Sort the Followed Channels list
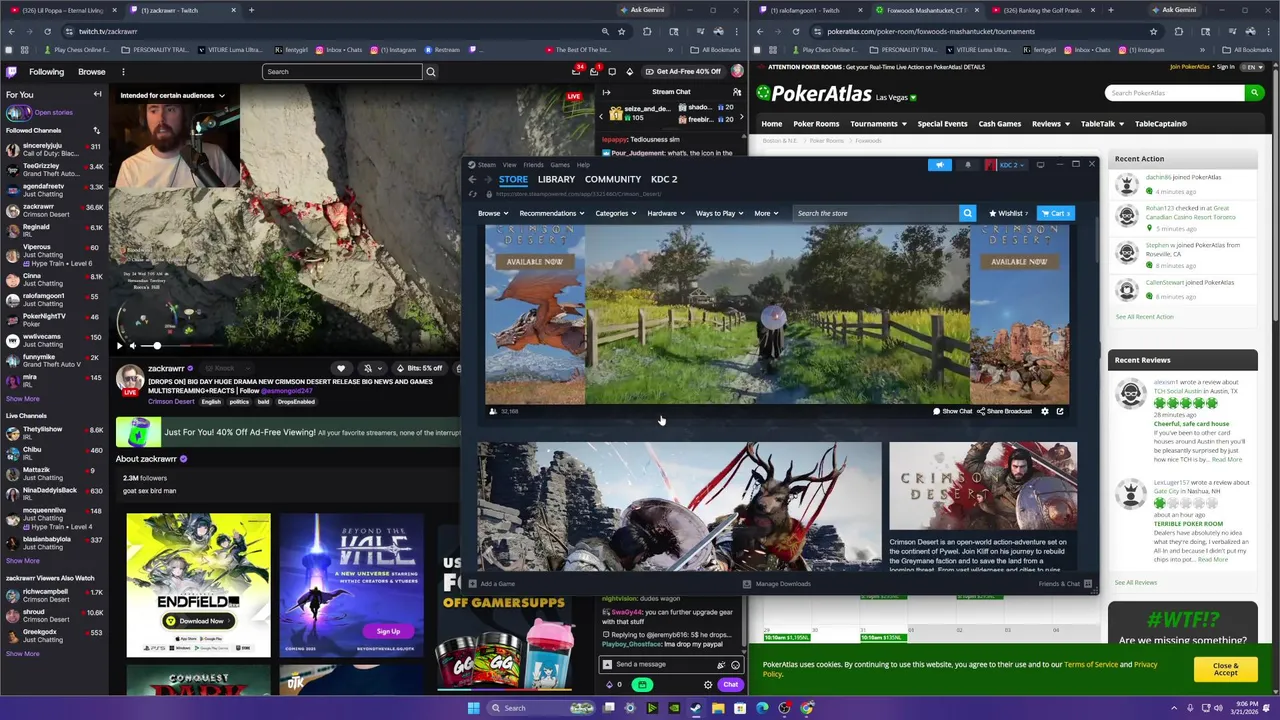This screenshot has width=1280, height=720. pos(96,130)
